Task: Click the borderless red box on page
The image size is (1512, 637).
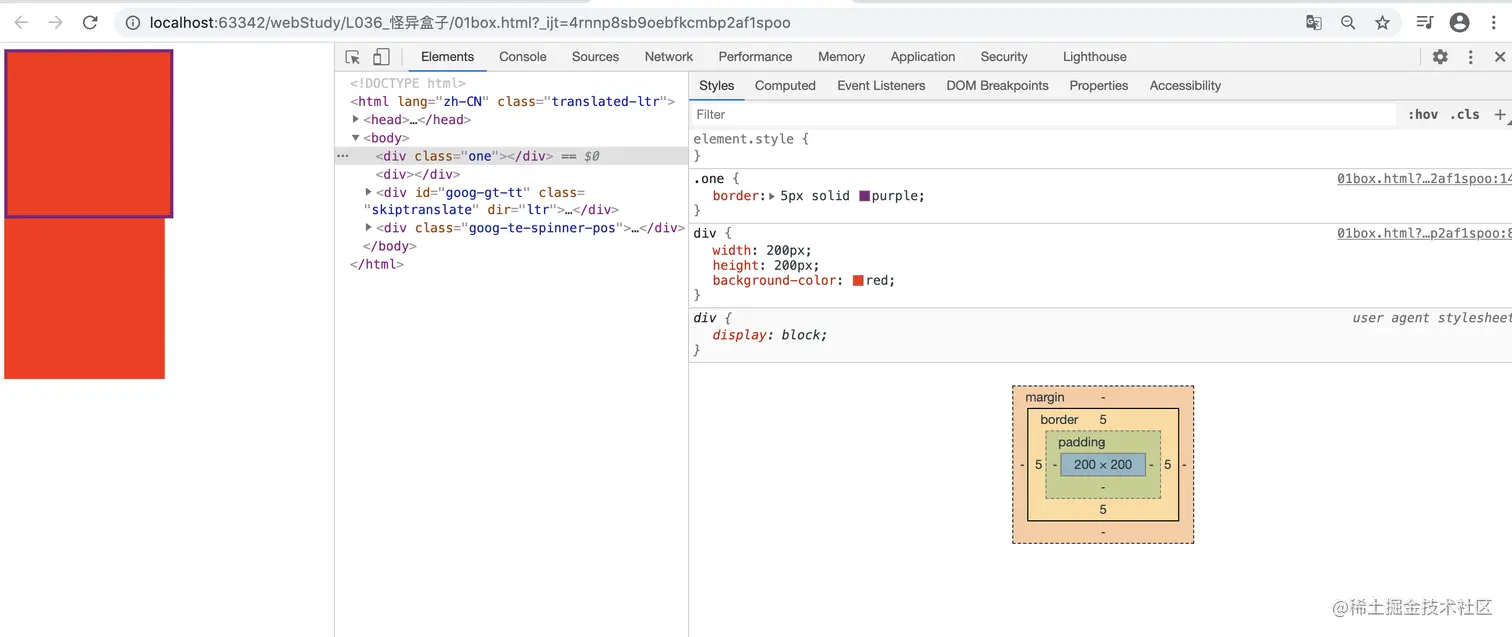Action: [84, 298]
